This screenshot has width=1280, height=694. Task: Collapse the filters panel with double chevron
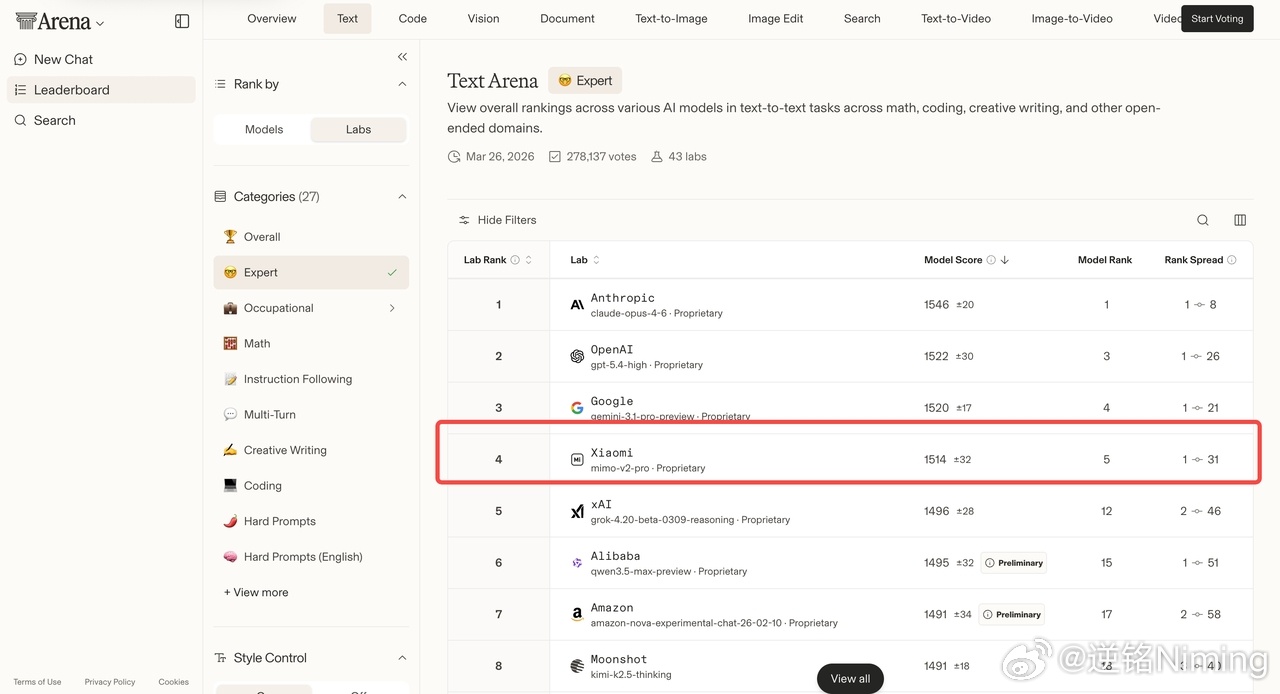(x=402, y=57)
